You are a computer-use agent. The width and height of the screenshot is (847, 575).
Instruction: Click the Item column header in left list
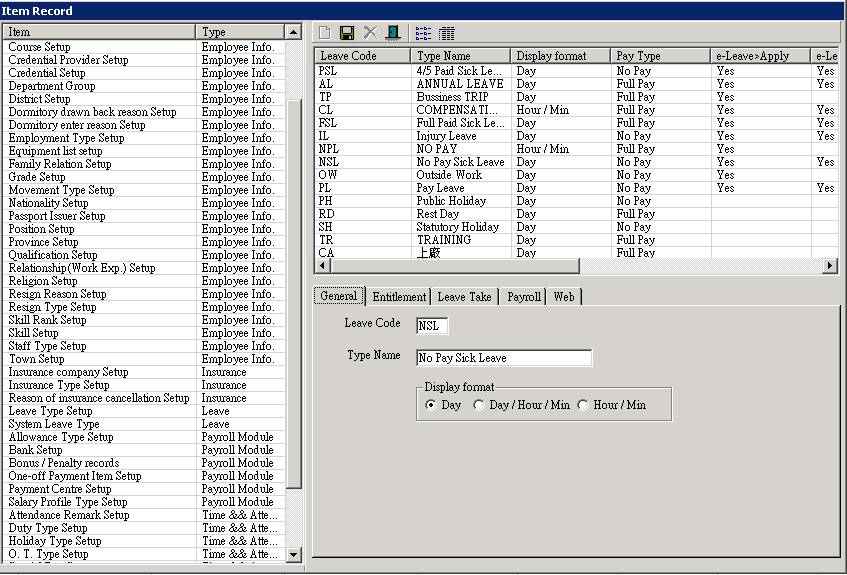(x=99, y=32)
